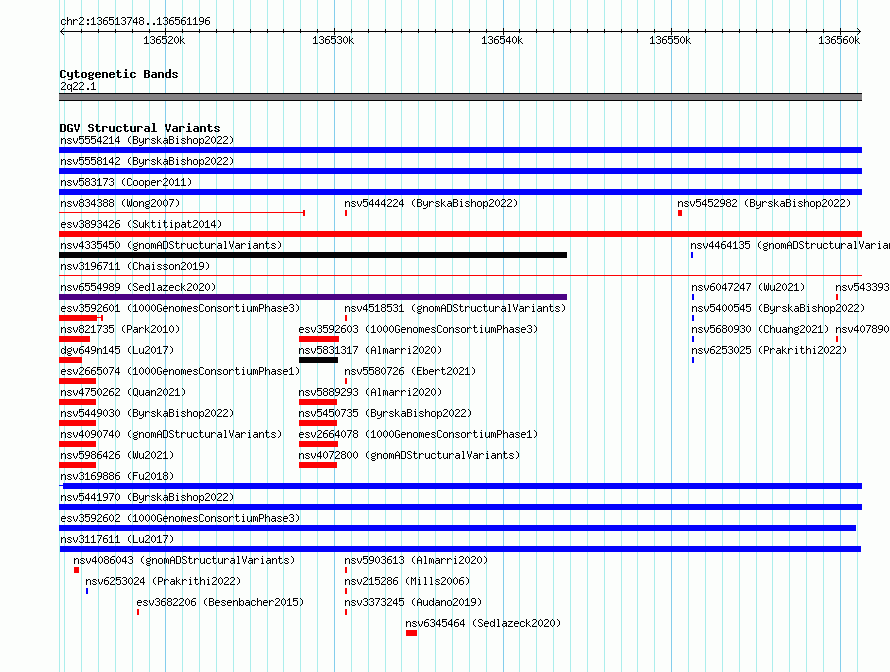This screenshot has width=890, height=672.
Task: Click the 136550k ruler tick label
Action: (670, 40)
